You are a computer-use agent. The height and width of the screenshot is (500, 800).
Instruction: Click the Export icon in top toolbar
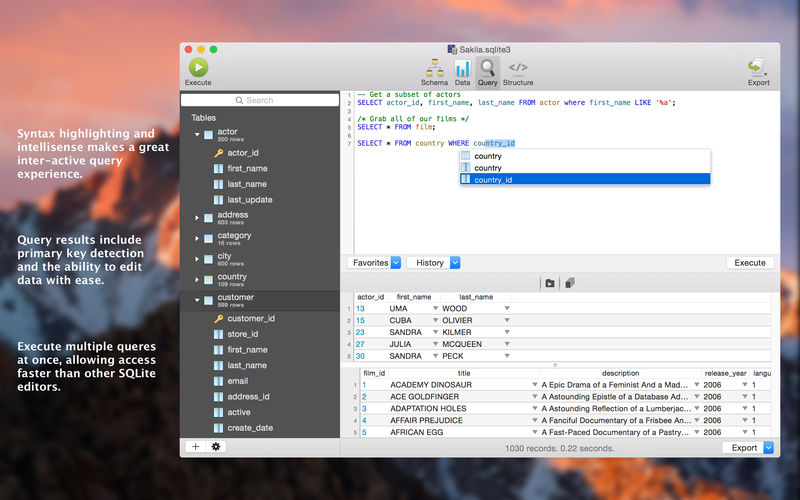[x=757, y=69]
